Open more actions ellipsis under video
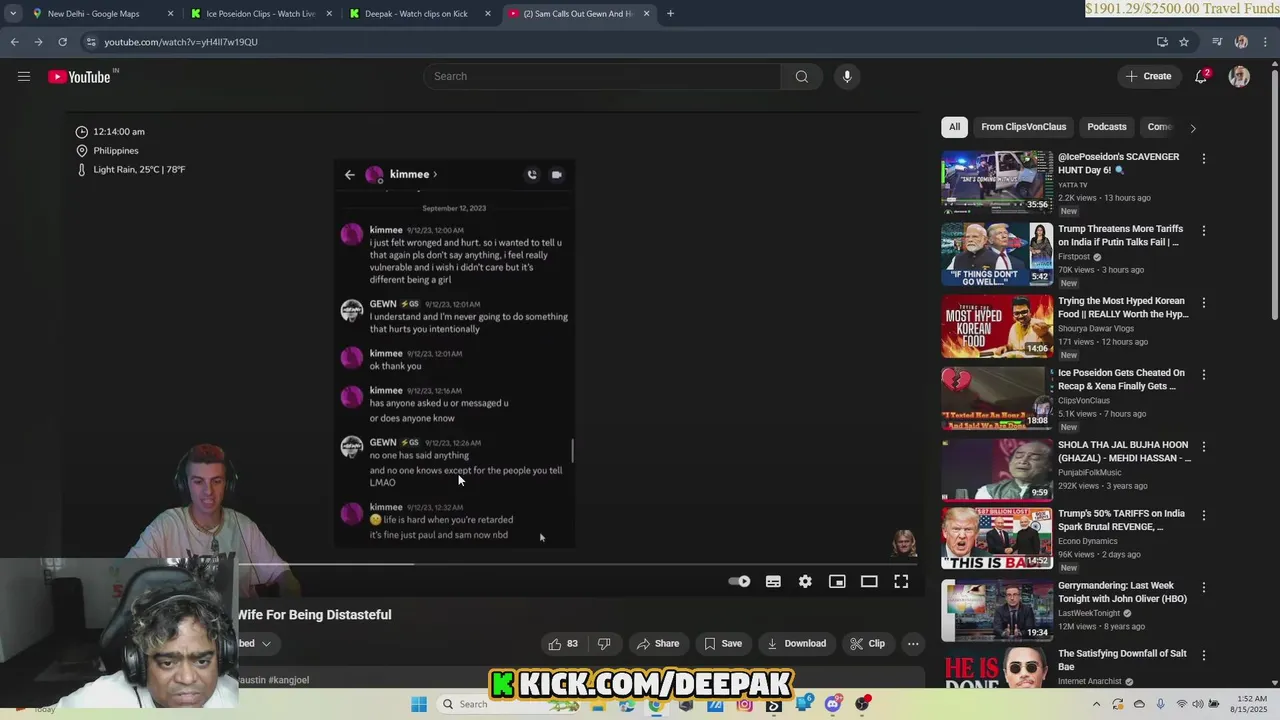 pos(913,644)
